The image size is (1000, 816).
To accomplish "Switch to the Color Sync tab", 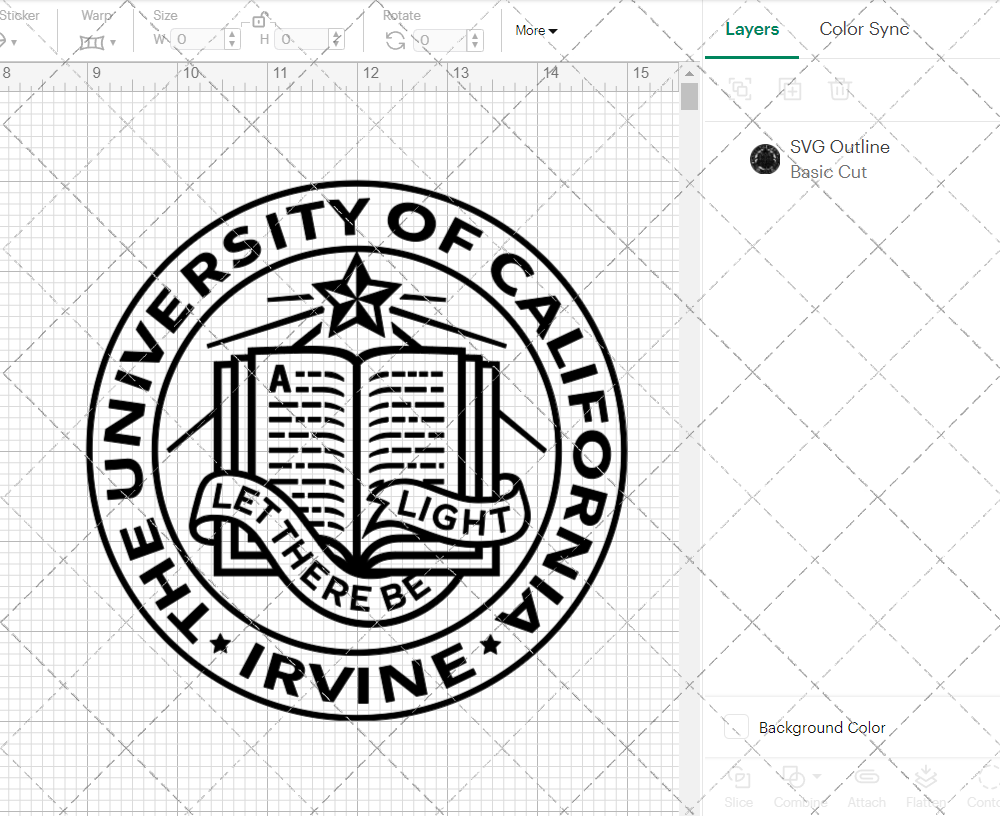I will coord(863,29).
